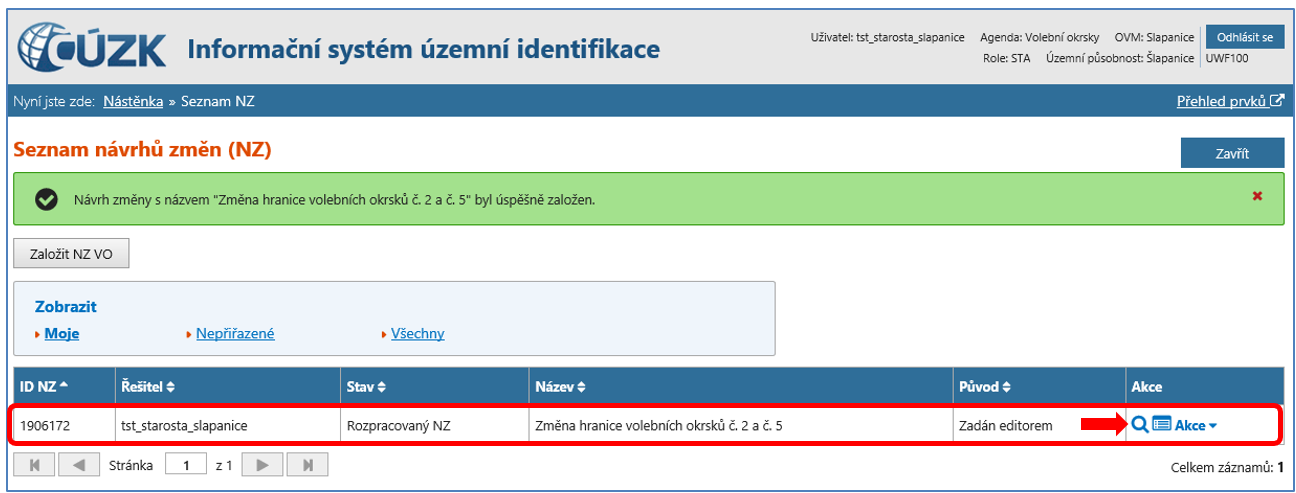Go to the first page of results

pos(34,465)
